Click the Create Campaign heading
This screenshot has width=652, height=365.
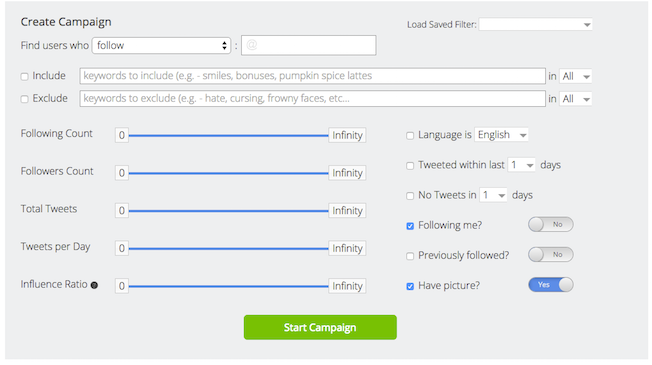[66, 22]
